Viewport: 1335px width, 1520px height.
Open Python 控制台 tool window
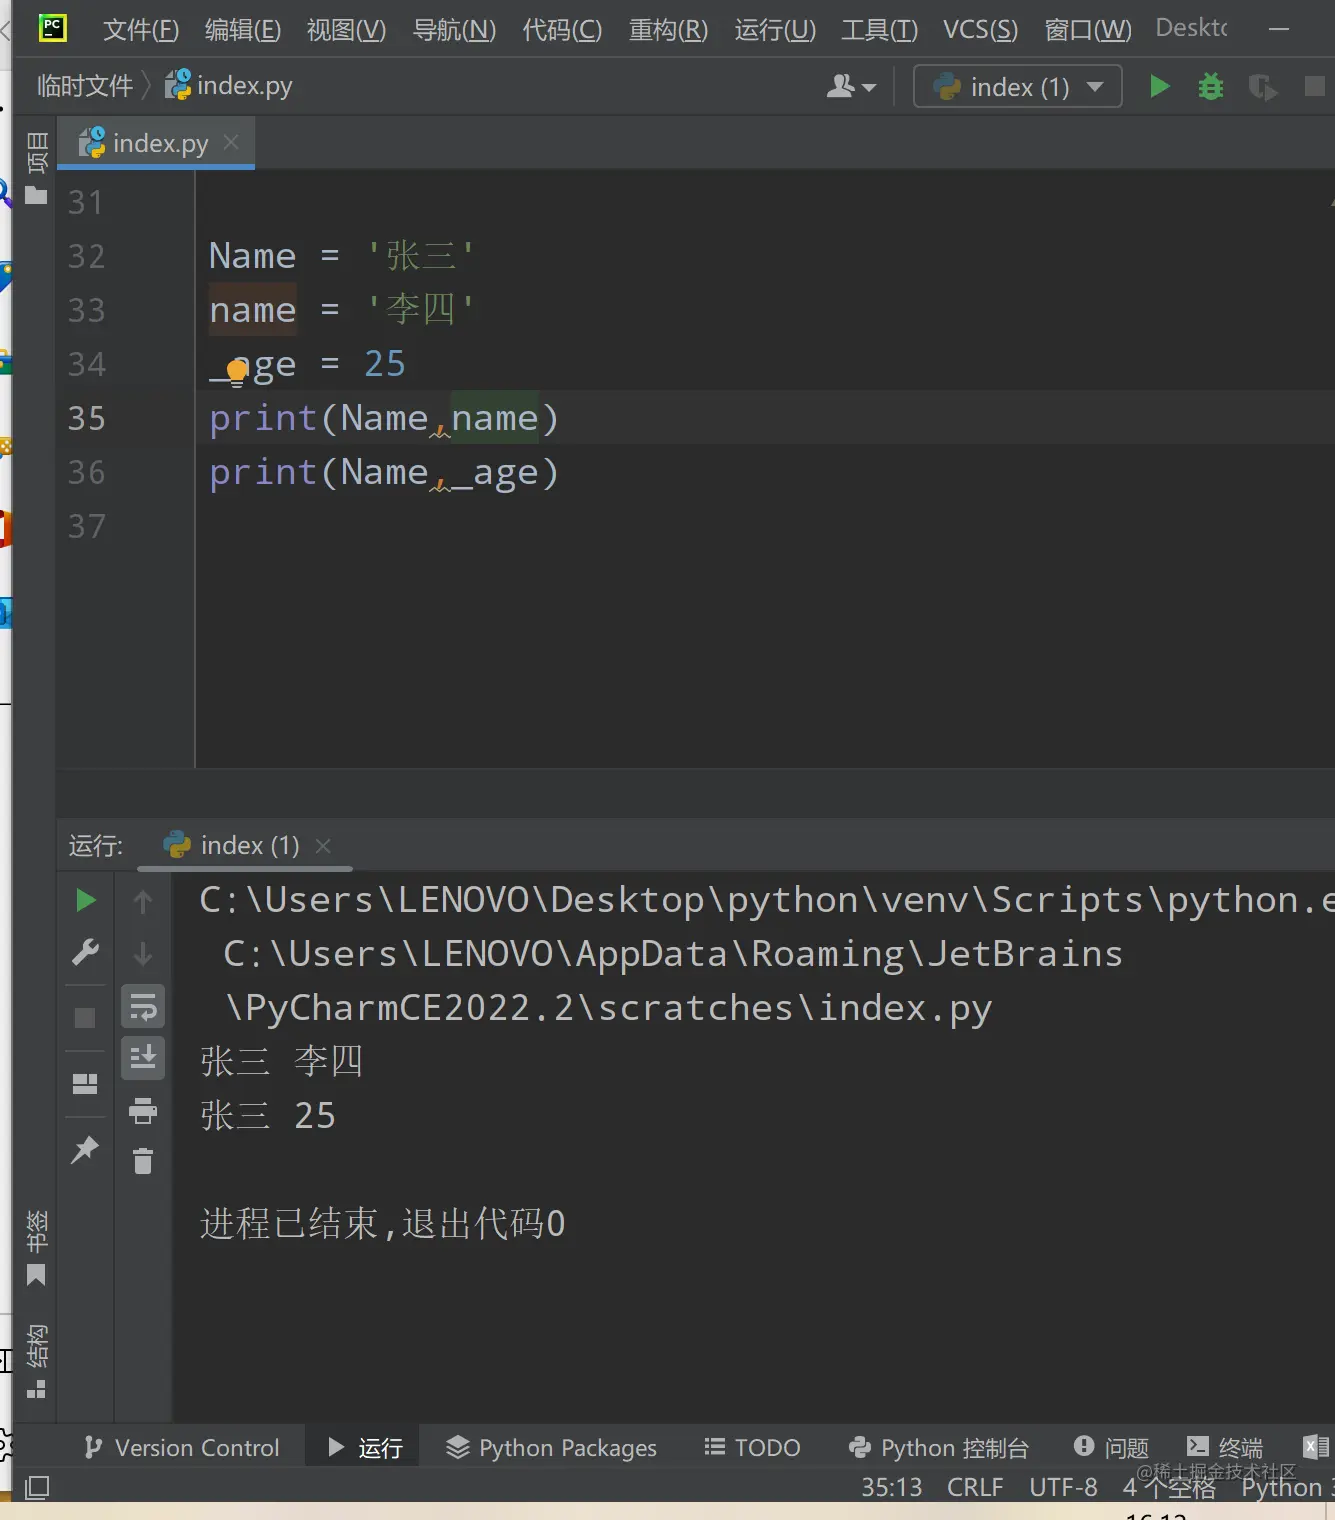[939, 1448]
